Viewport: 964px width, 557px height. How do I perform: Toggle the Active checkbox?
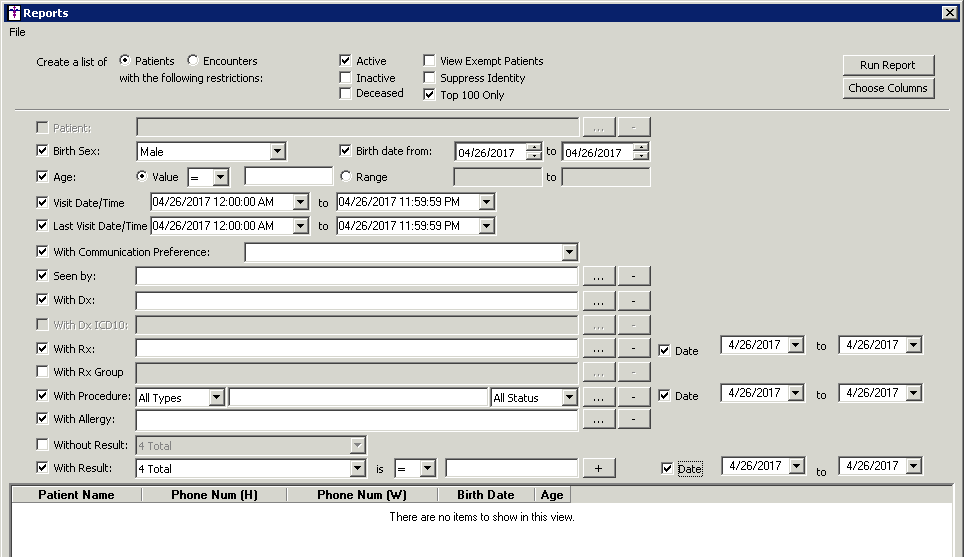click(x=346, y=60)
